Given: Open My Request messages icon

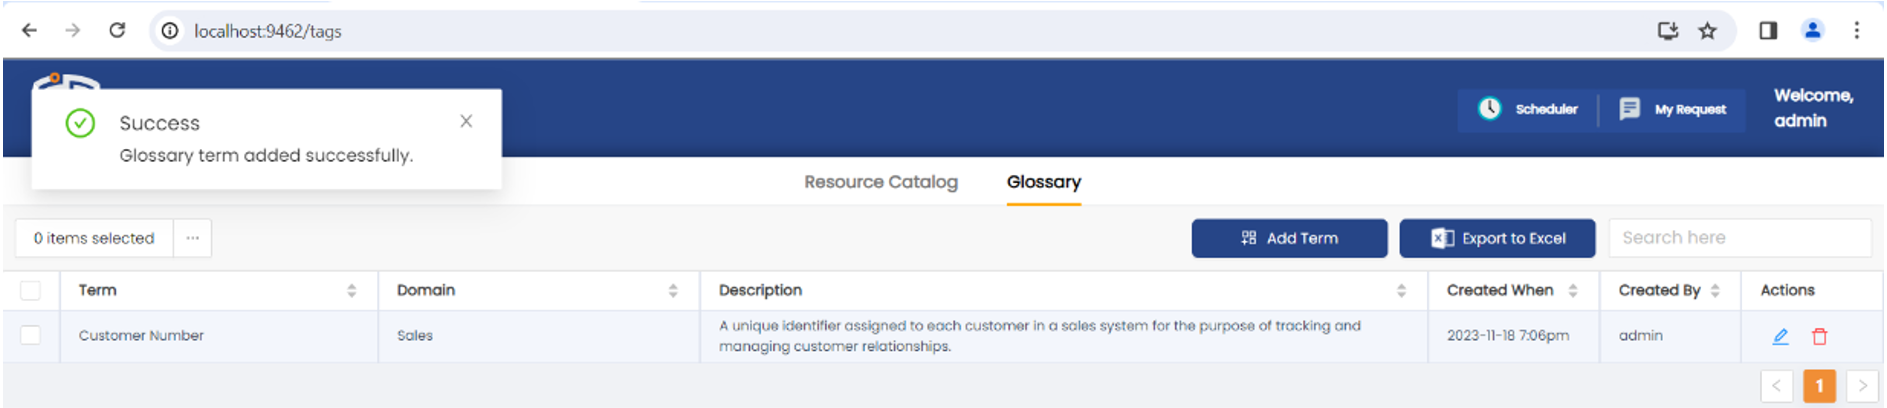Looking at the screenshot, I should click(1629, 109).
